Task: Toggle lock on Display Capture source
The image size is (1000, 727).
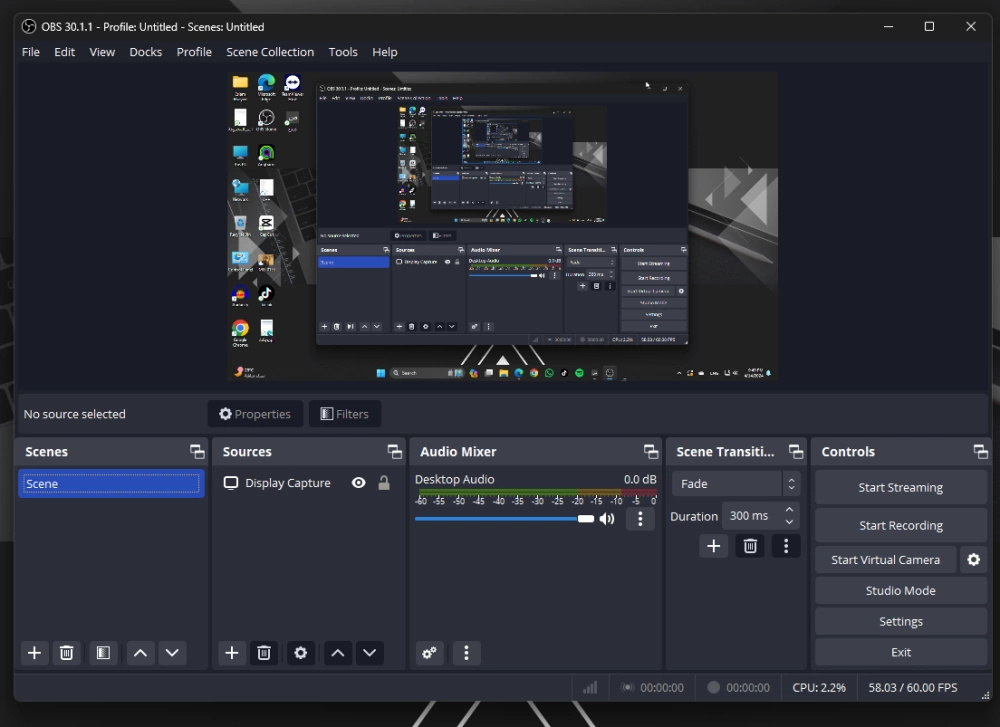Action: pos(384,483)
